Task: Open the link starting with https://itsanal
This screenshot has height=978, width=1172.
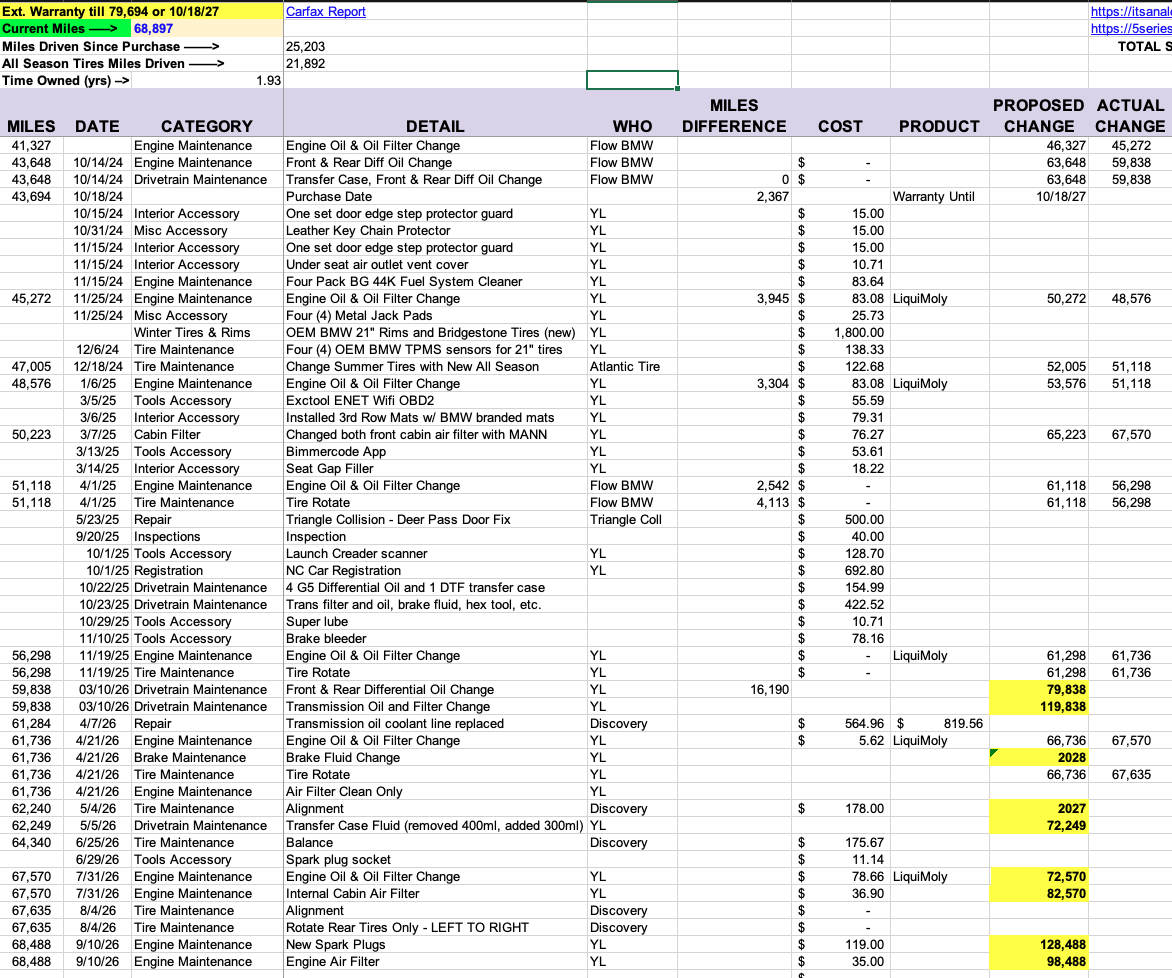Action: [x=1131, y=12]
